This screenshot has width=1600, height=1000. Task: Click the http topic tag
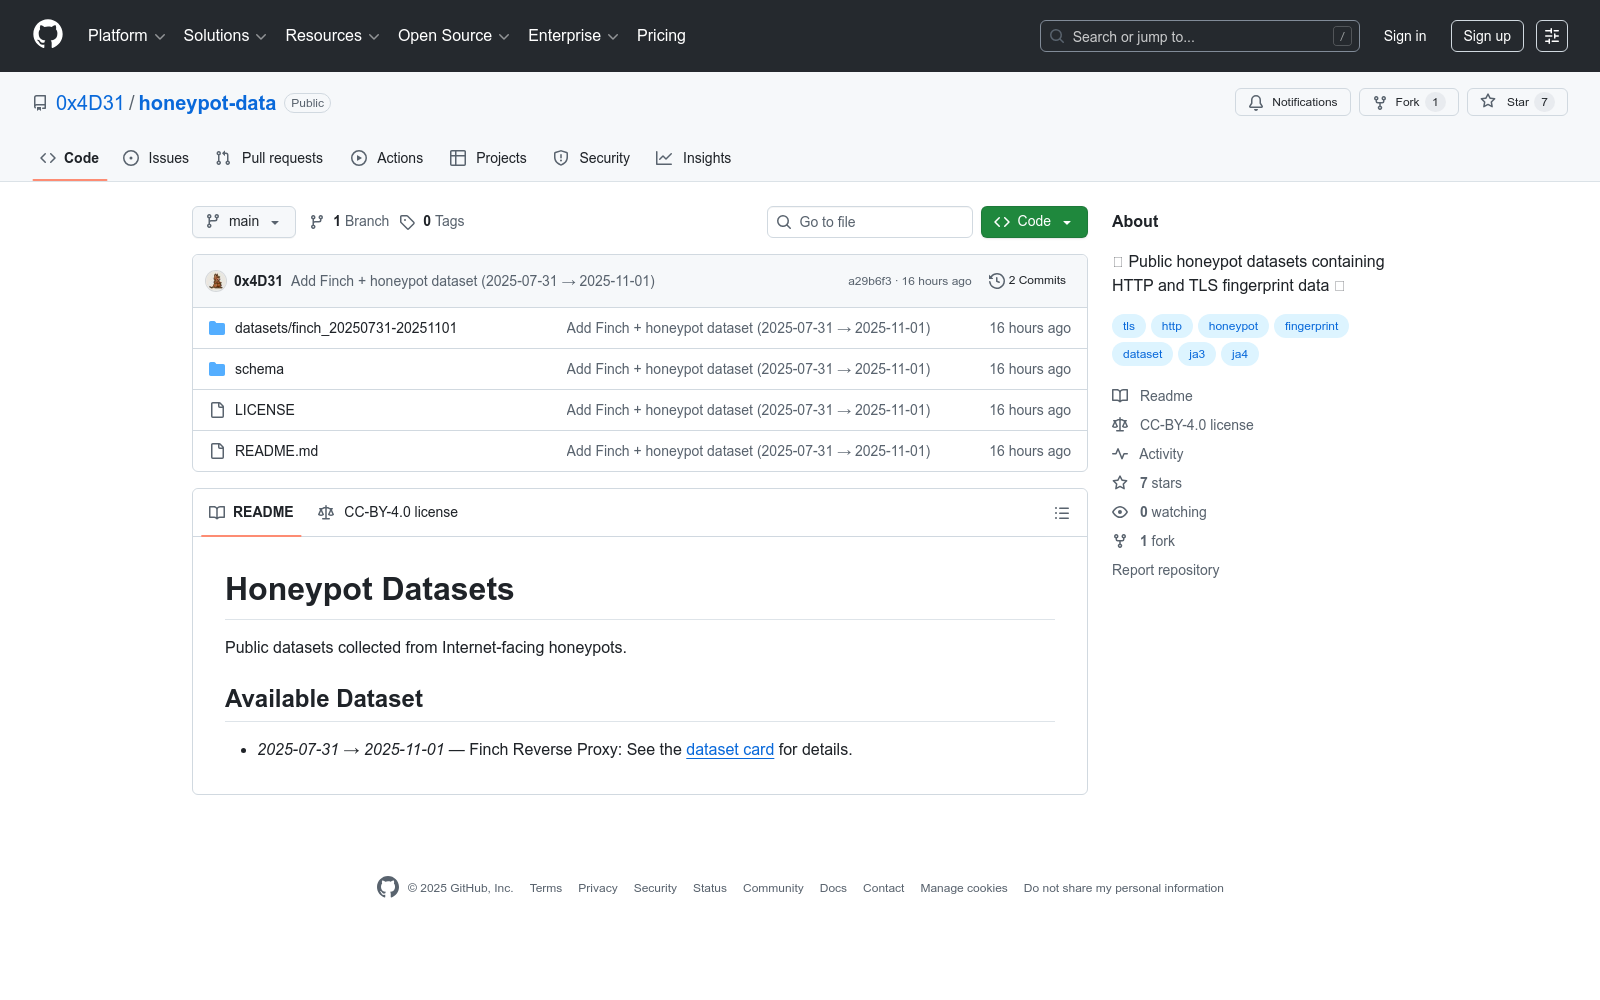click(1172, 326)
